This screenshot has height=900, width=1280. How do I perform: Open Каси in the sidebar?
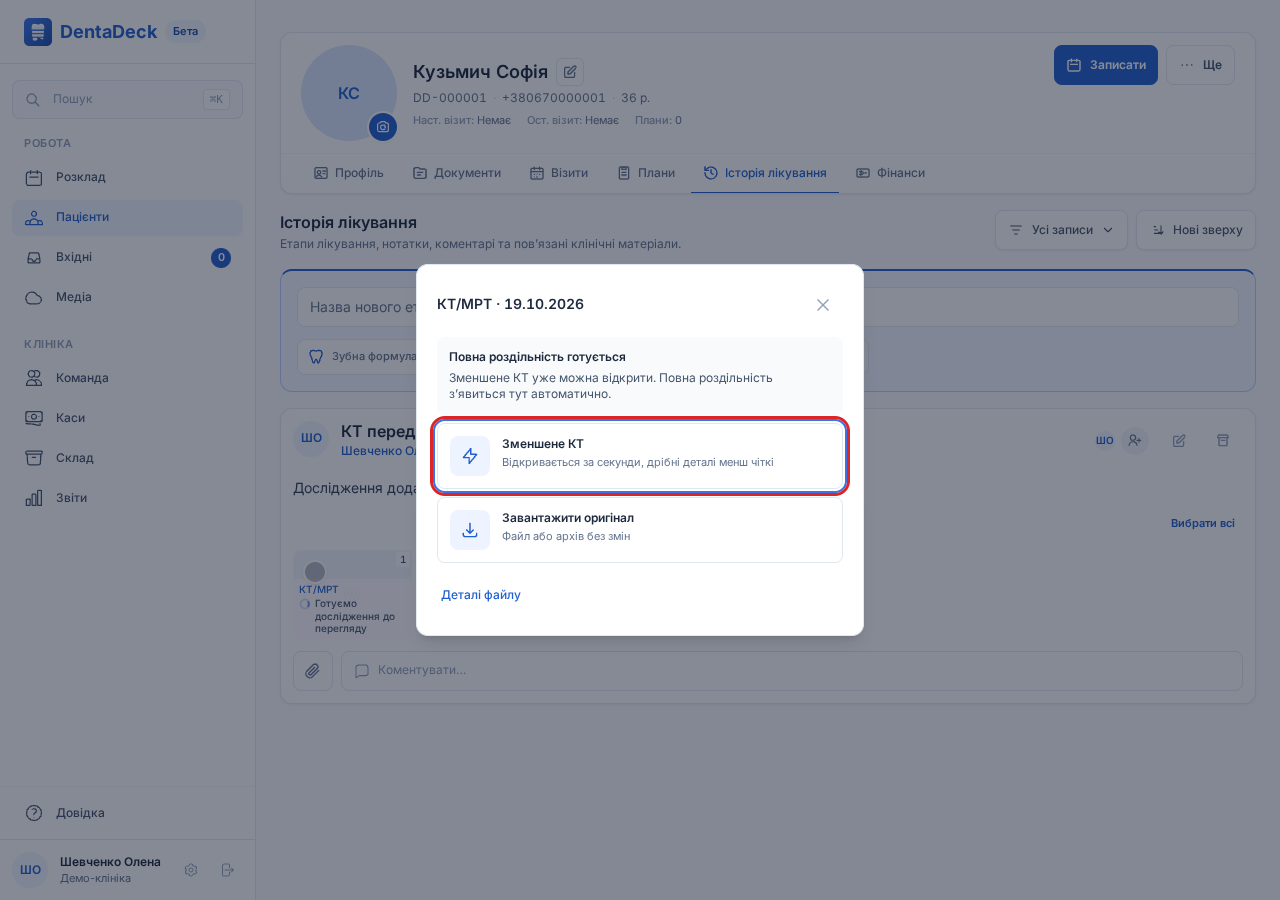(x=127, y=418)
